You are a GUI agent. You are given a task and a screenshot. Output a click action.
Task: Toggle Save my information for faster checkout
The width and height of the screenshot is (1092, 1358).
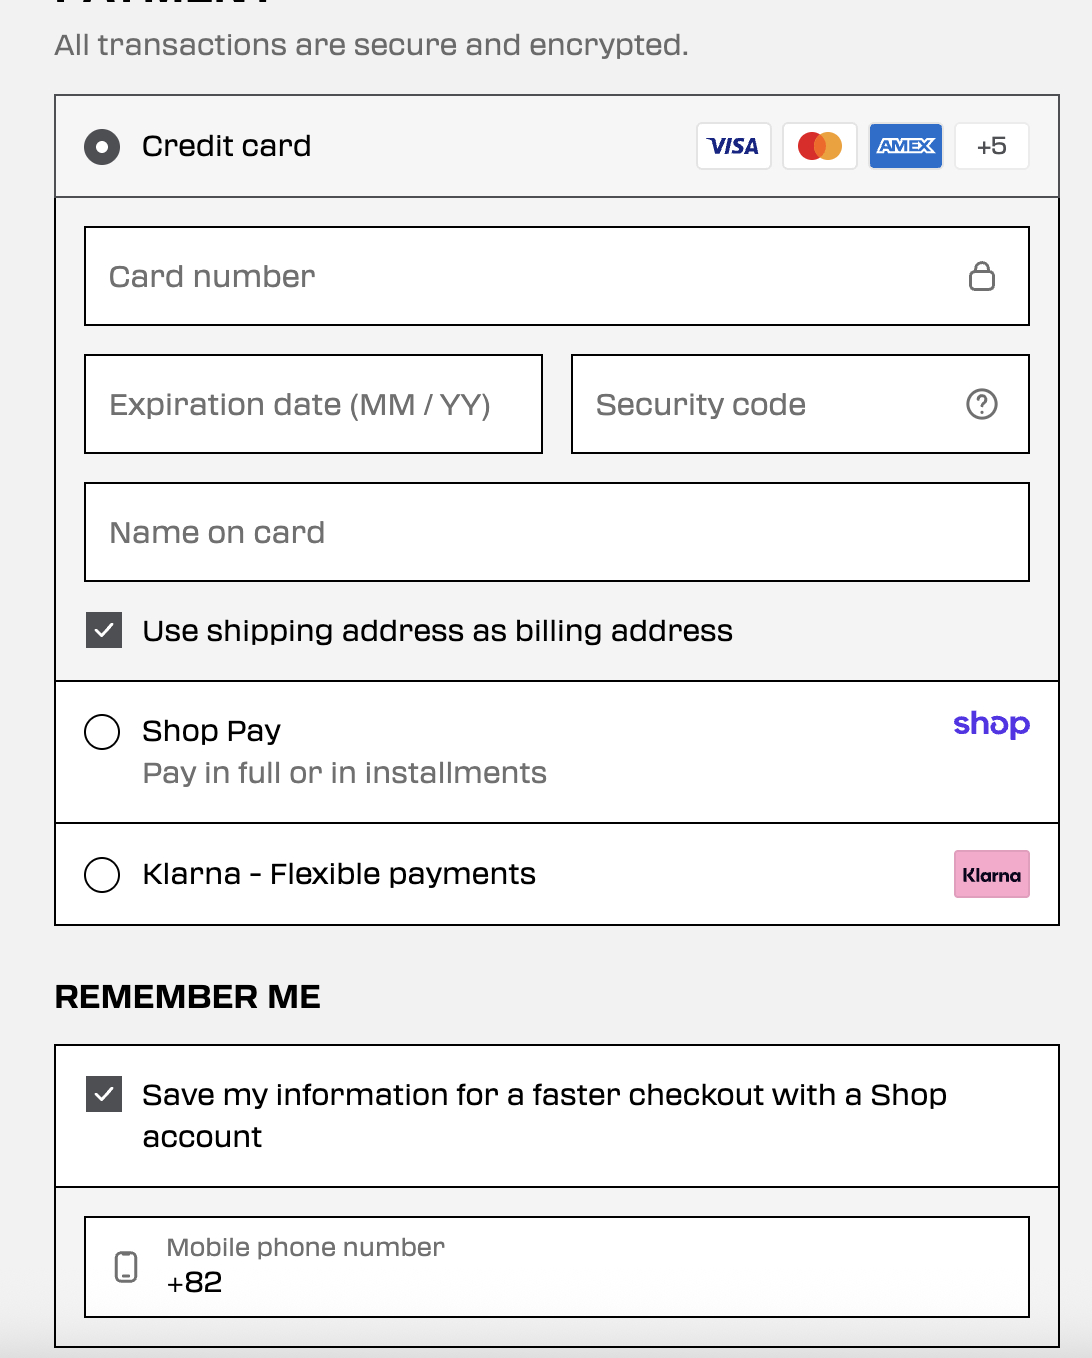click(x=104, y=1094)
